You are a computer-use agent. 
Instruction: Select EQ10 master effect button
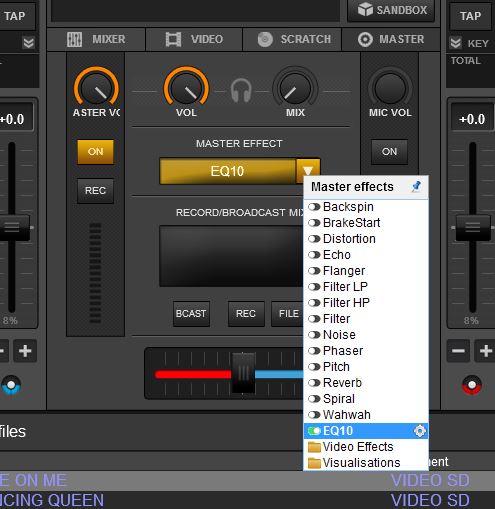click(227, 171)
